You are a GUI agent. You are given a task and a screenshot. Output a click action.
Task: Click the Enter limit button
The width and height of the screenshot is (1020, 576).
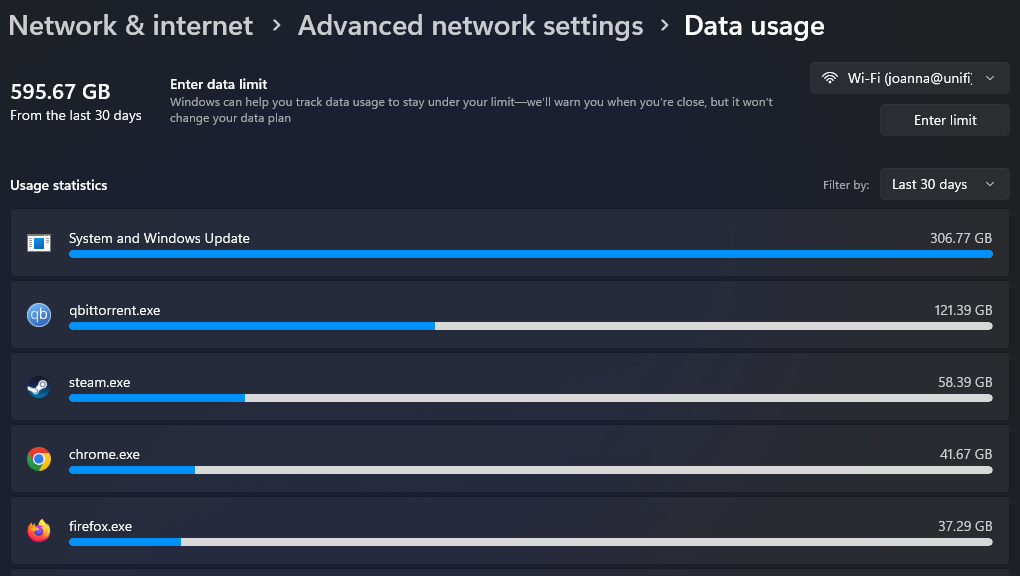point(945,120)
